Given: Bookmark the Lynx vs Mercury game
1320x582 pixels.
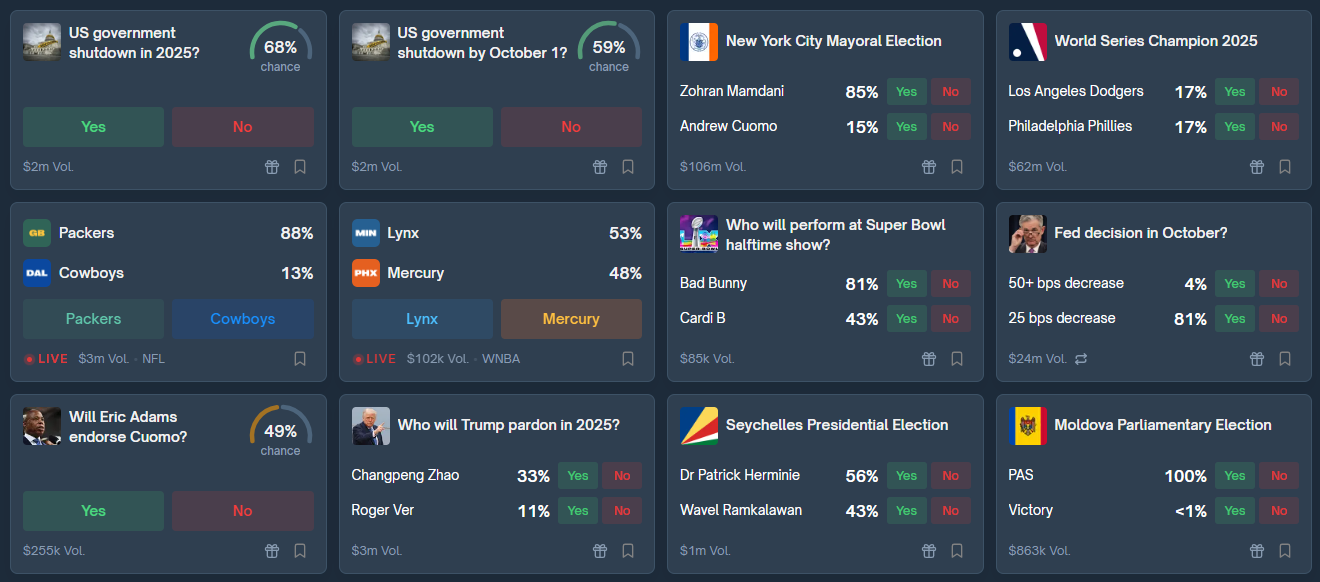Looking at the screenshot, I should (628, 359).
